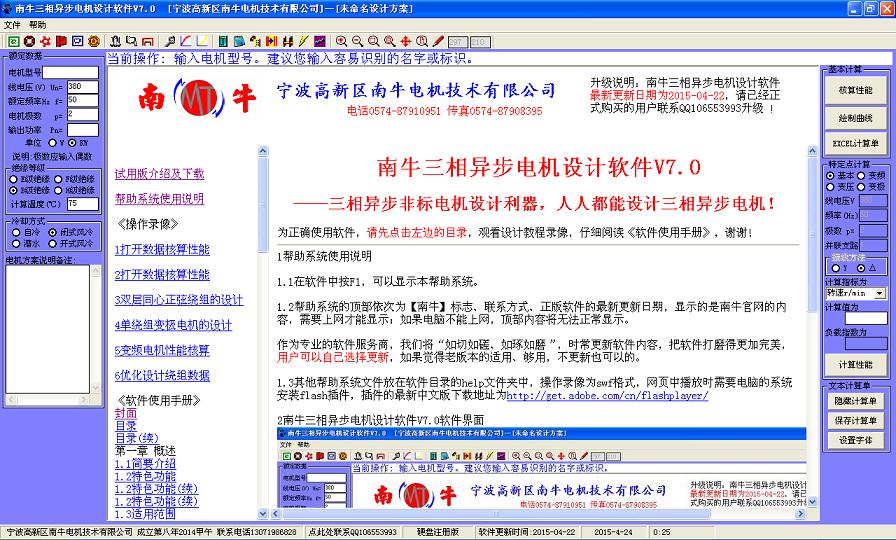Click the blue book icon

239,41
